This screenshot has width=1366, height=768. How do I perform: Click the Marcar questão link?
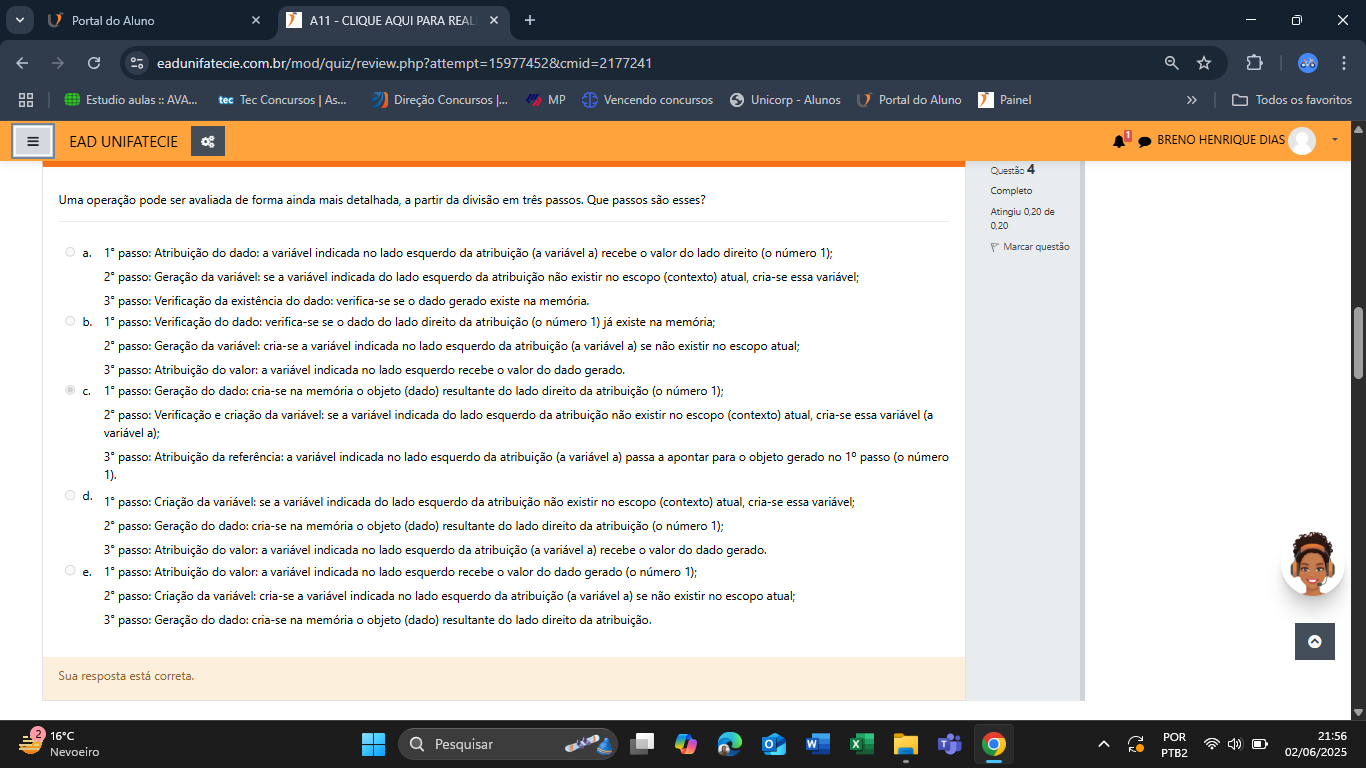[x=1030, y=247]
